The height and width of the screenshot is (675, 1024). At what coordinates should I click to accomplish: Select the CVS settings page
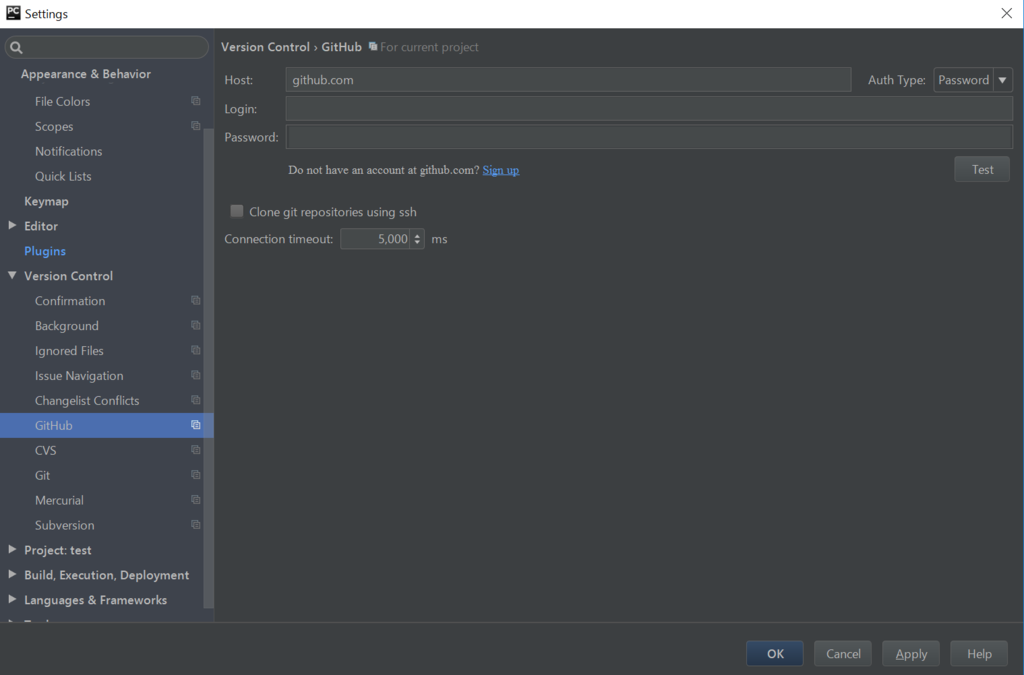46,450
